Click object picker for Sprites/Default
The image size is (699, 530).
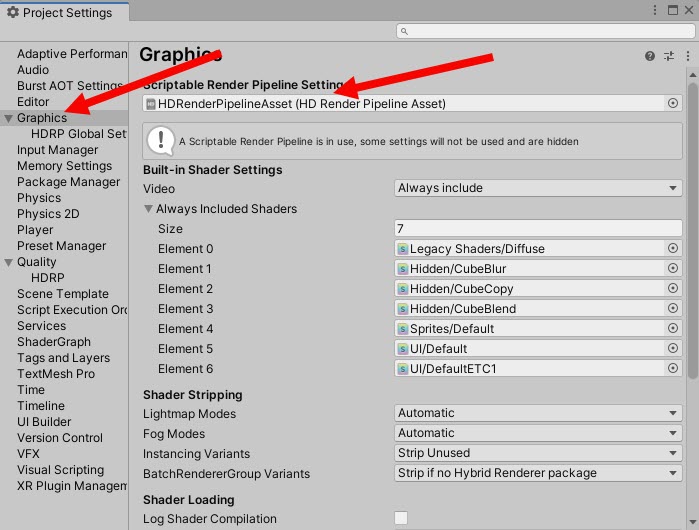point(673,328)
